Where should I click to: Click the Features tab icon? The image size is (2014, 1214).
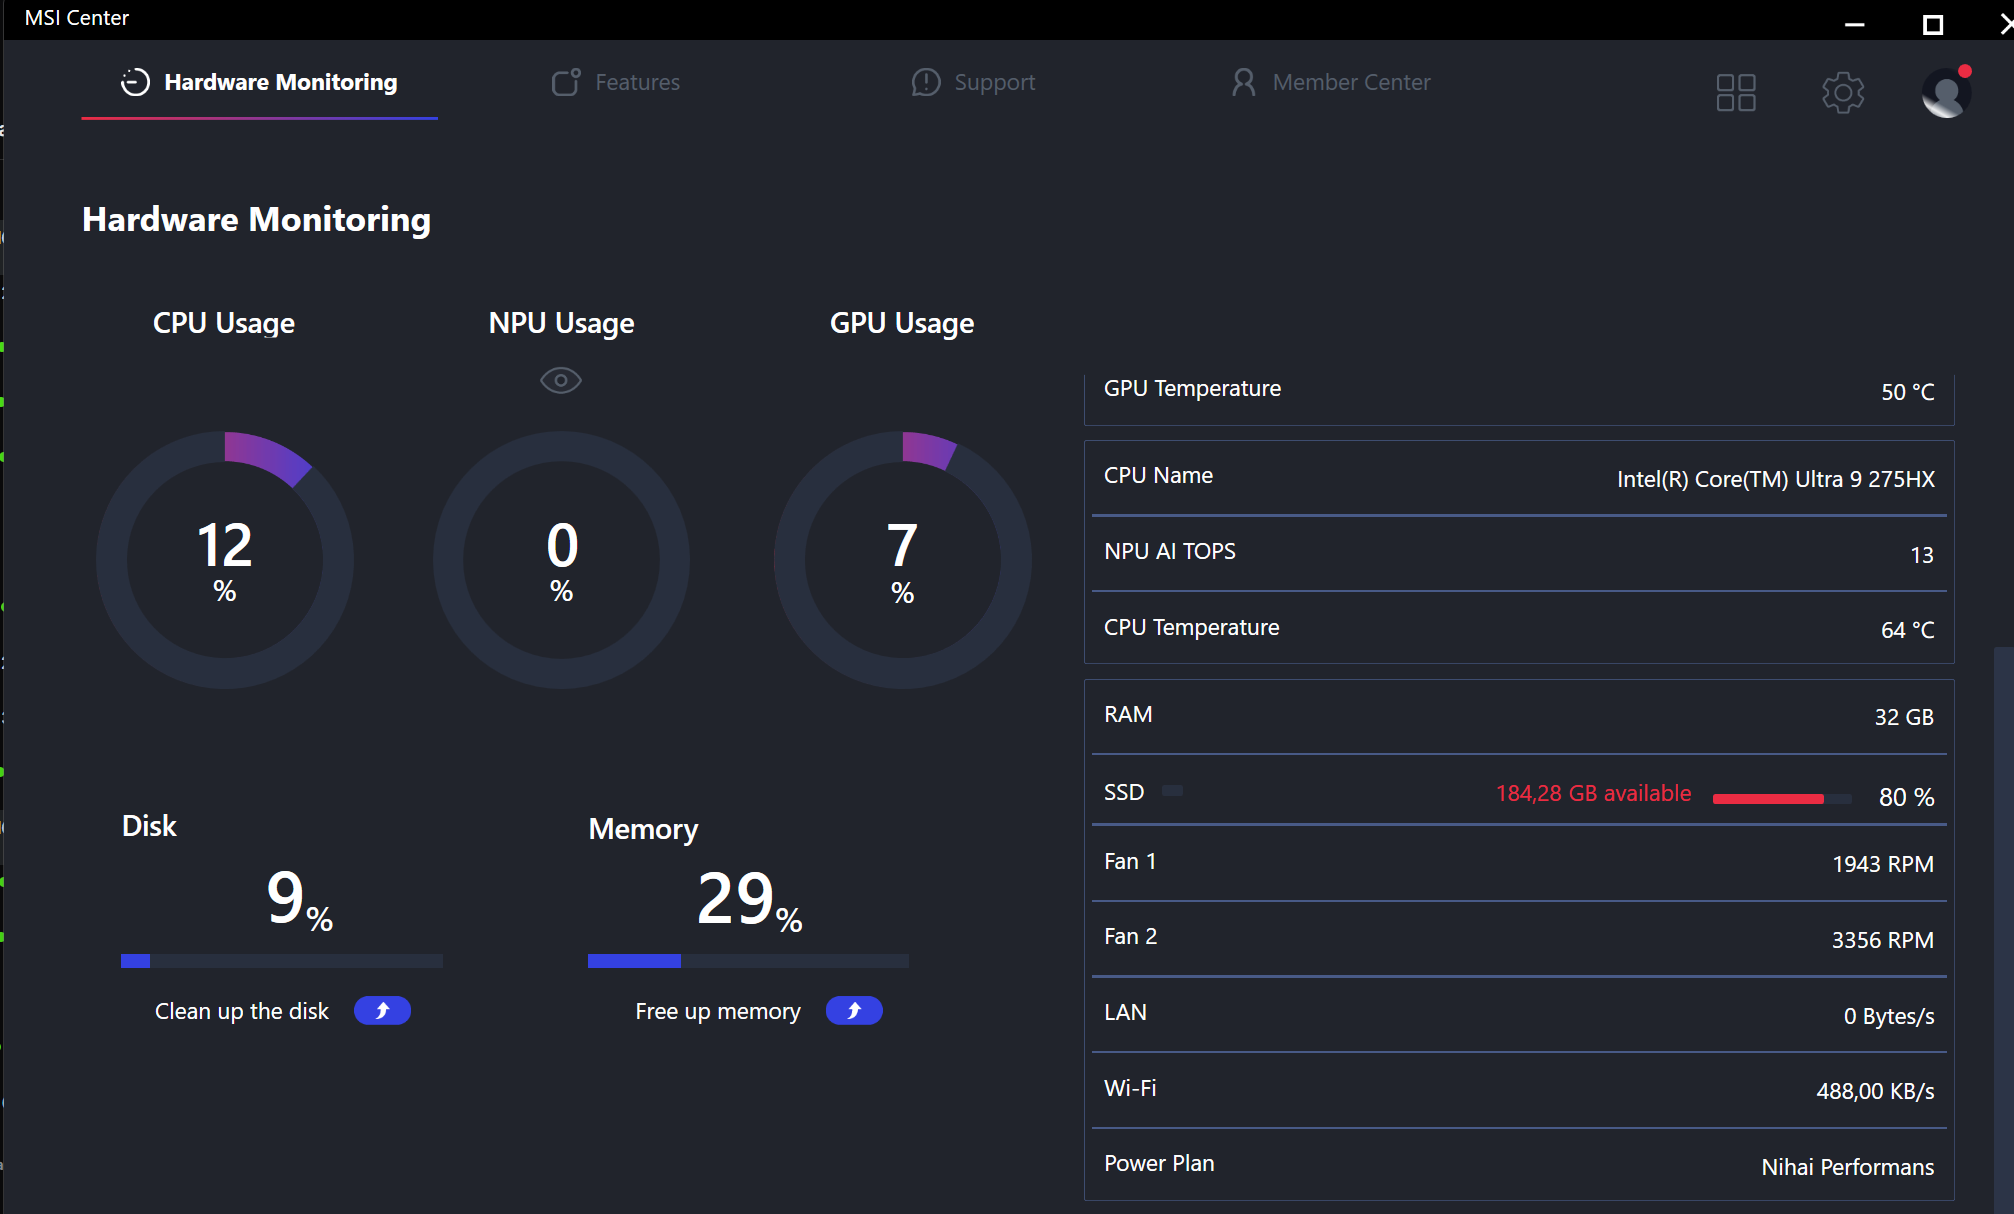pyautogui.click(x=566, y=82)
